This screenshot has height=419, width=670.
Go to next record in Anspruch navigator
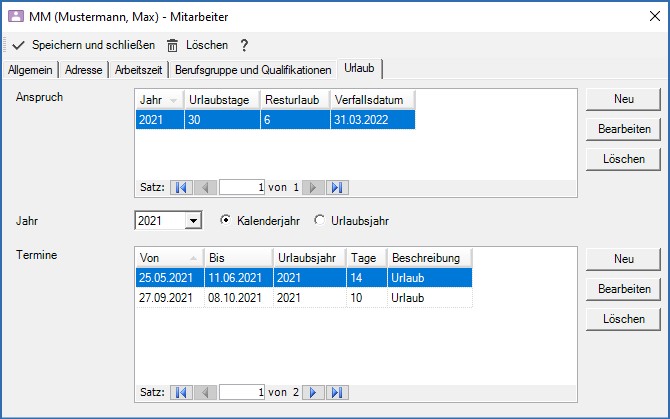coord(313,187)
